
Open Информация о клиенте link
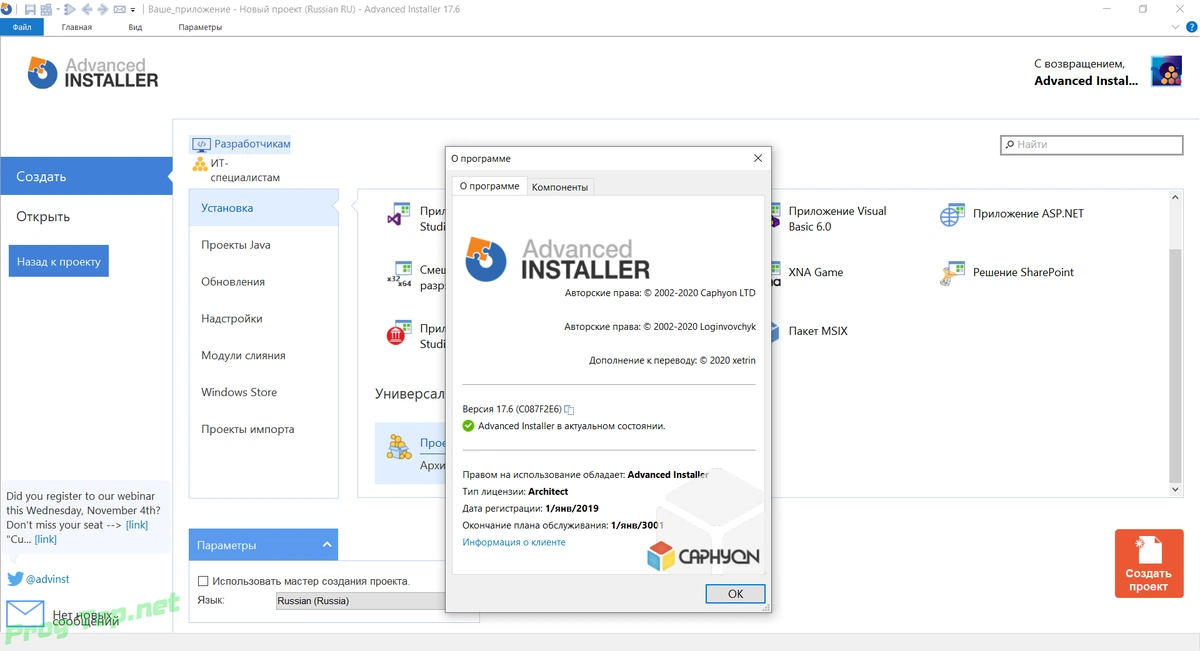pyautogui.click(x=514, y=542)
